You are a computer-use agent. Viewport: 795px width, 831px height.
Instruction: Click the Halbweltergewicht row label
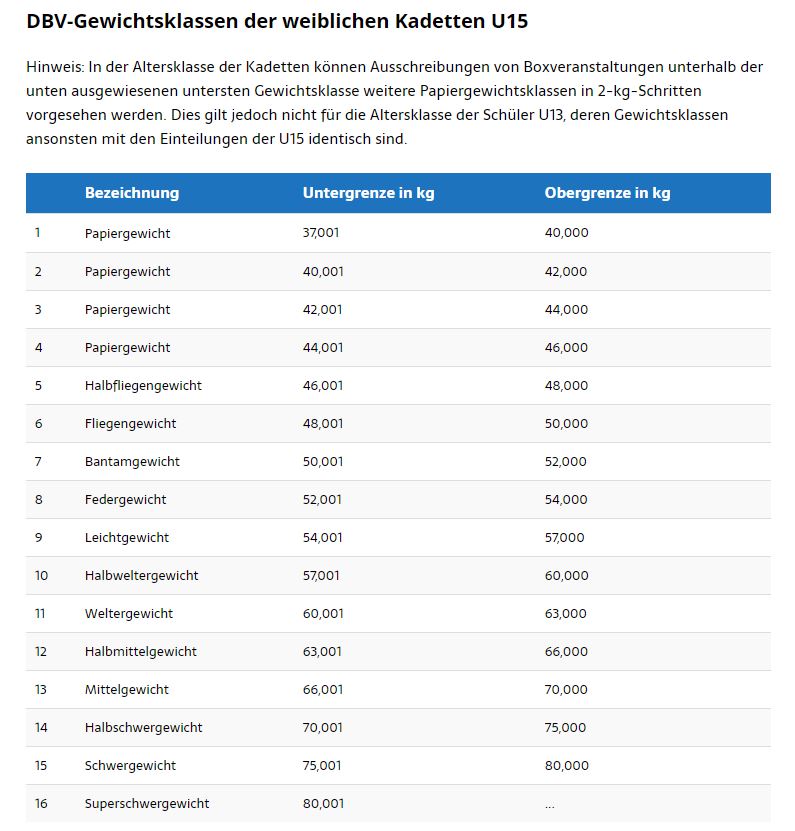tap(142, 576)
